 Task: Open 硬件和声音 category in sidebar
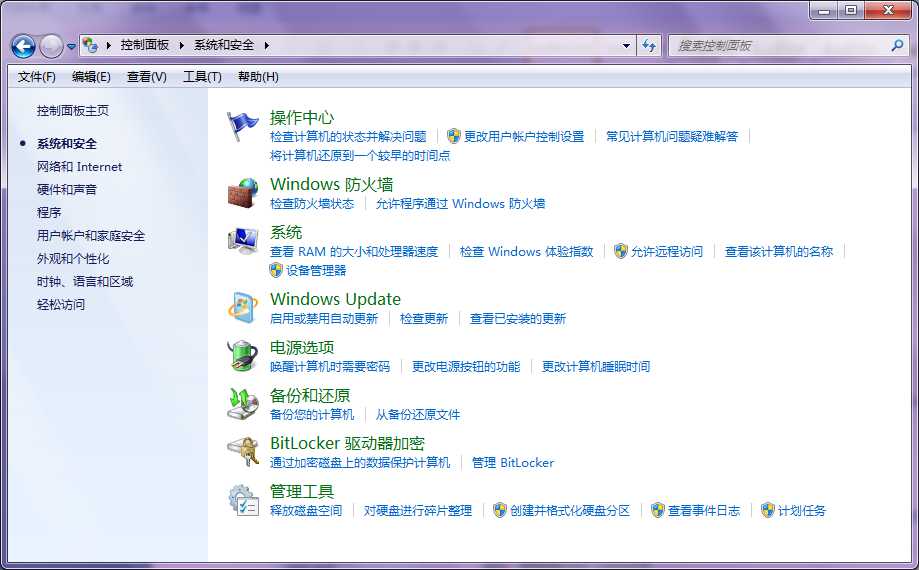pos(67,190)
